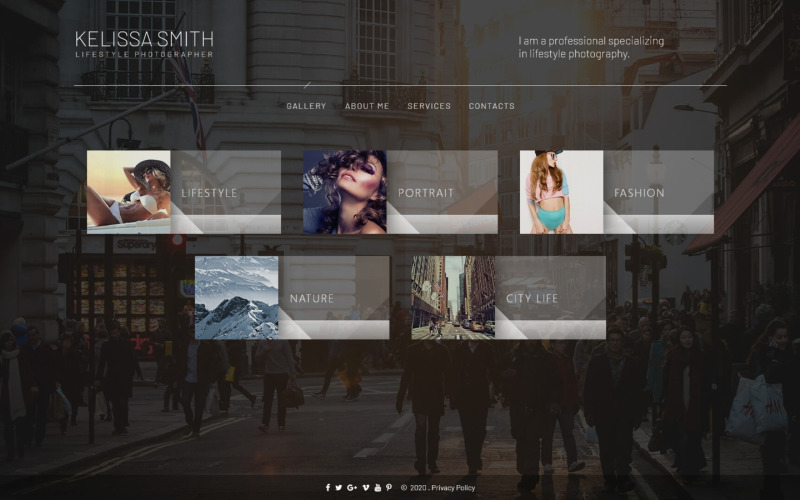The width and height of the screenshot is (800, 500).
Task: Select Services in the navigation
Action: click(x=429, y=106)
